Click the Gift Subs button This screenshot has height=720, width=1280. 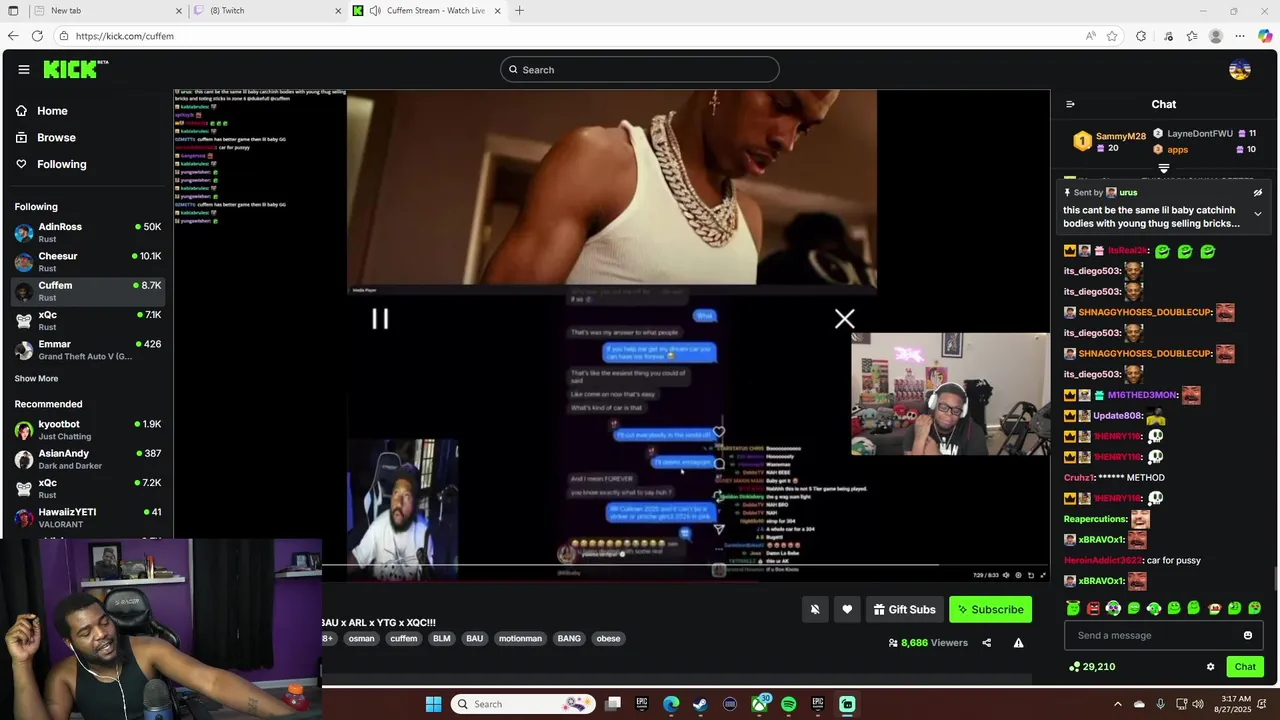[904, 609]
